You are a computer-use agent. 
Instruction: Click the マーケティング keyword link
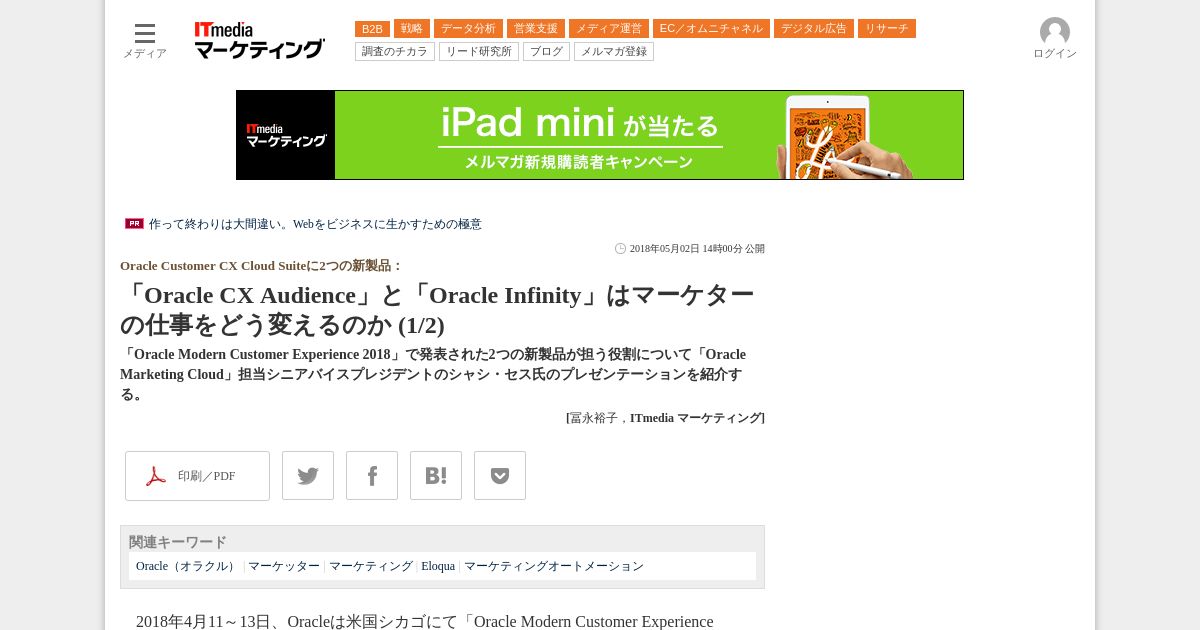(371, 566)
